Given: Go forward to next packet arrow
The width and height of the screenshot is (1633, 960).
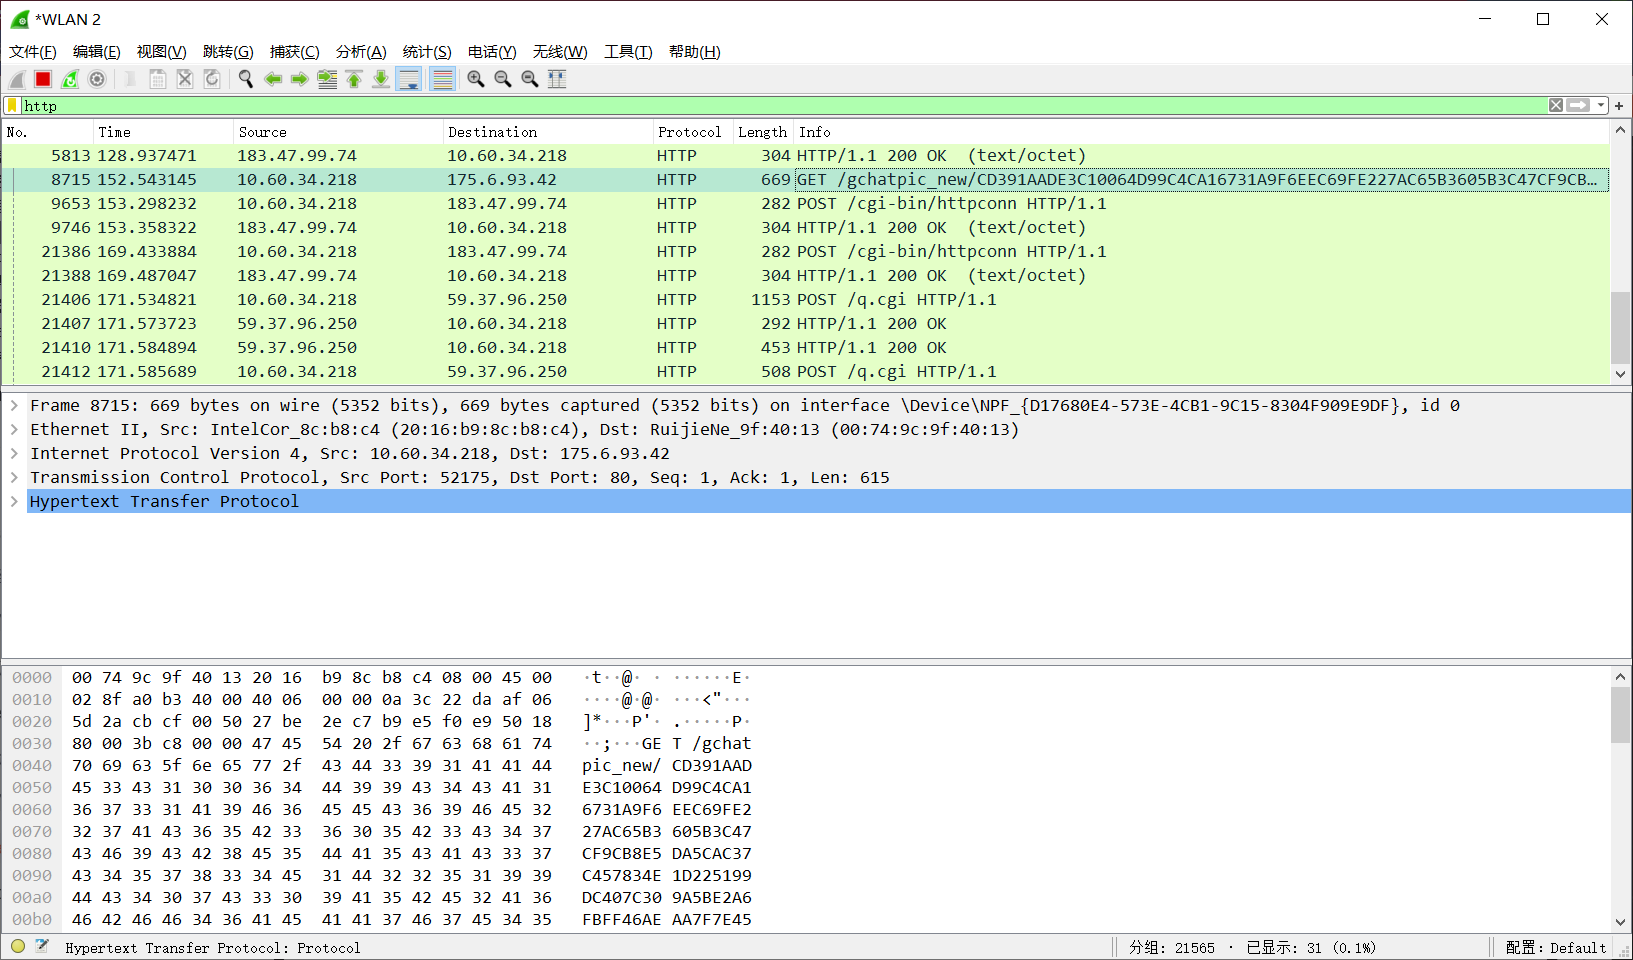Looking at the screenshot, I should point(300,79).
